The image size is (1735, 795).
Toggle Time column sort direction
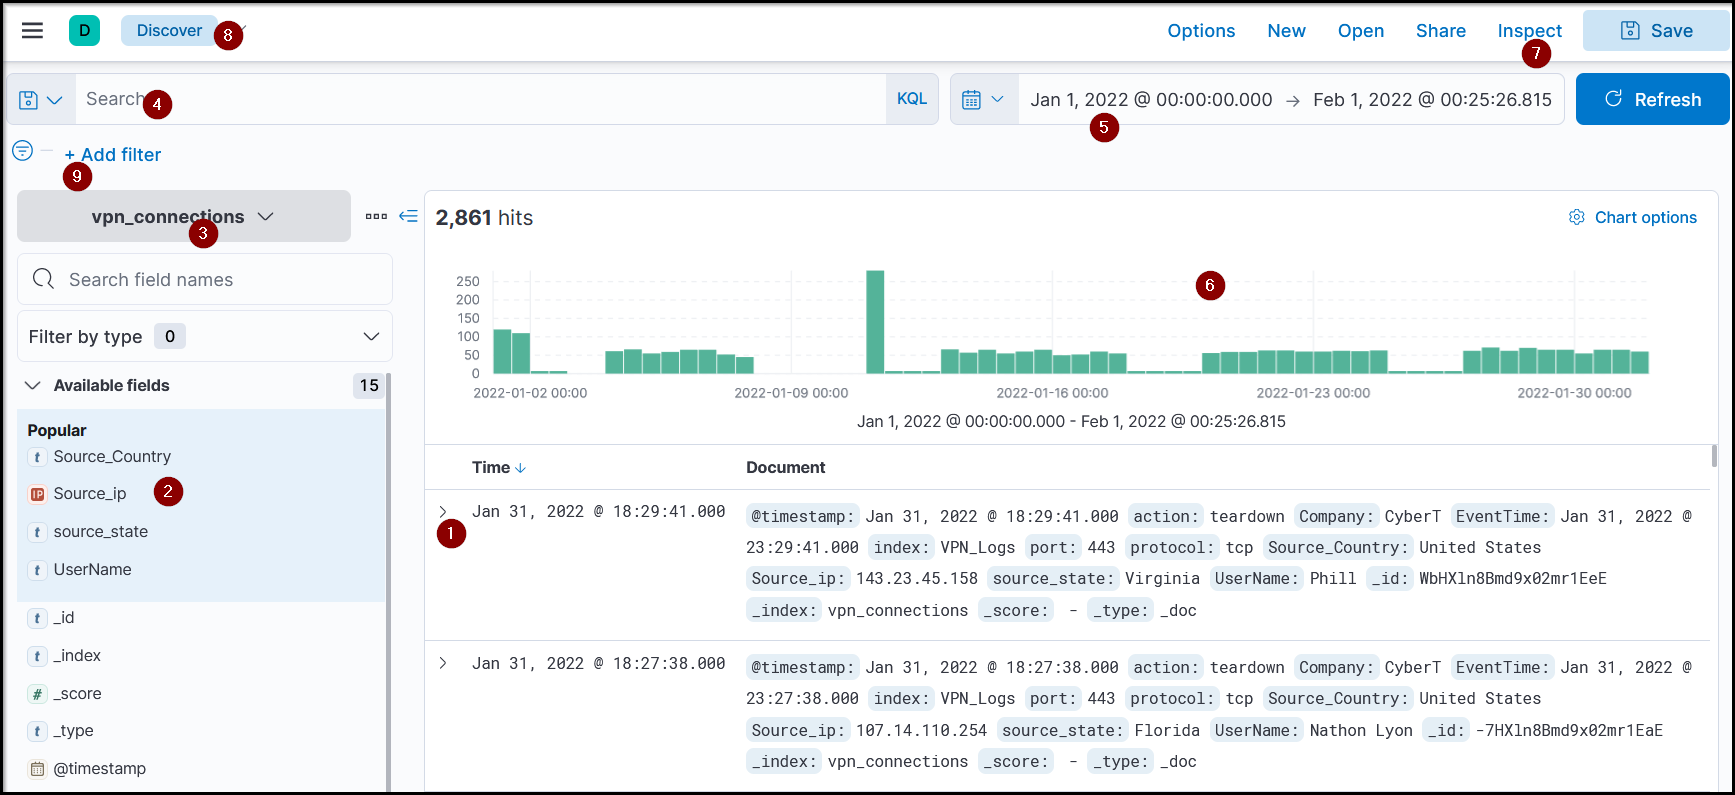520,468
